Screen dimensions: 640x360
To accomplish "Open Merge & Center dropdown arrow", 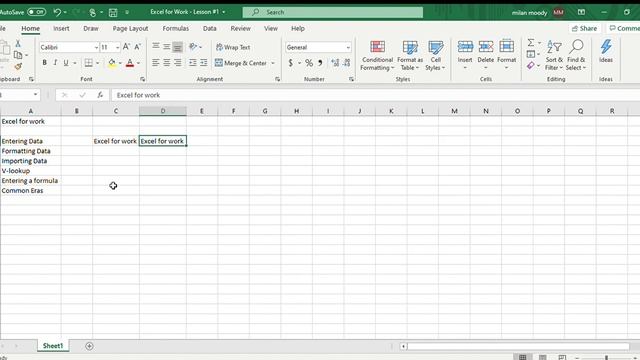I will coord(273,63).
